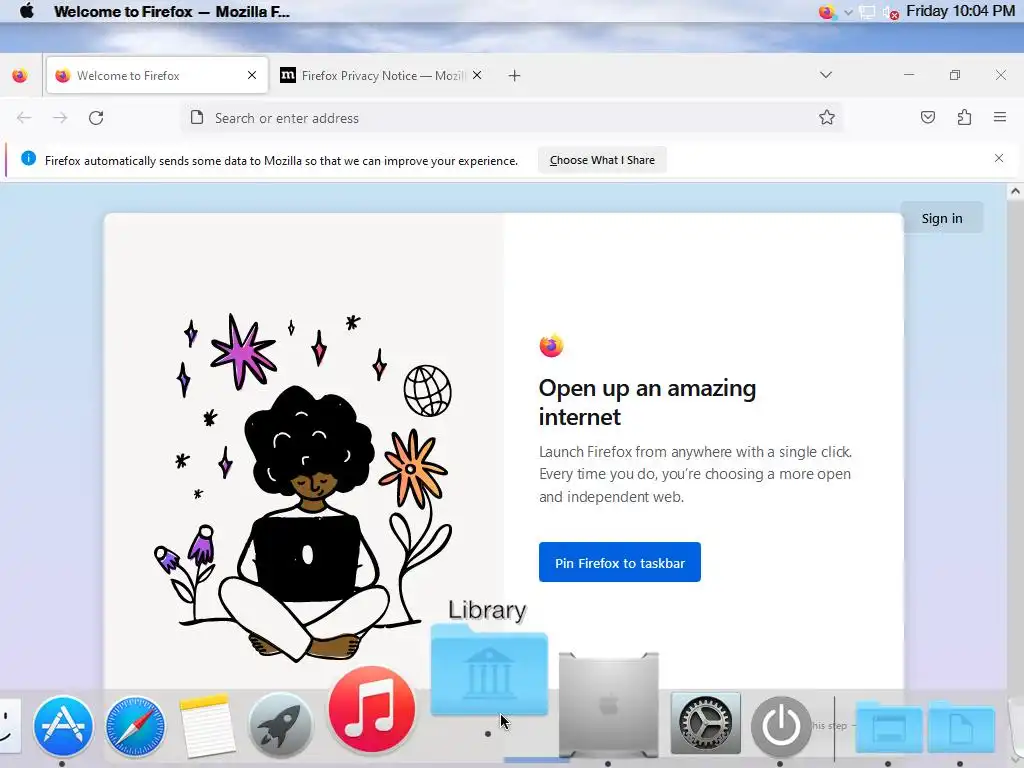Expand the tray chevron in the menu bar
Viewport: 1024px width, 768px height.
848,12
